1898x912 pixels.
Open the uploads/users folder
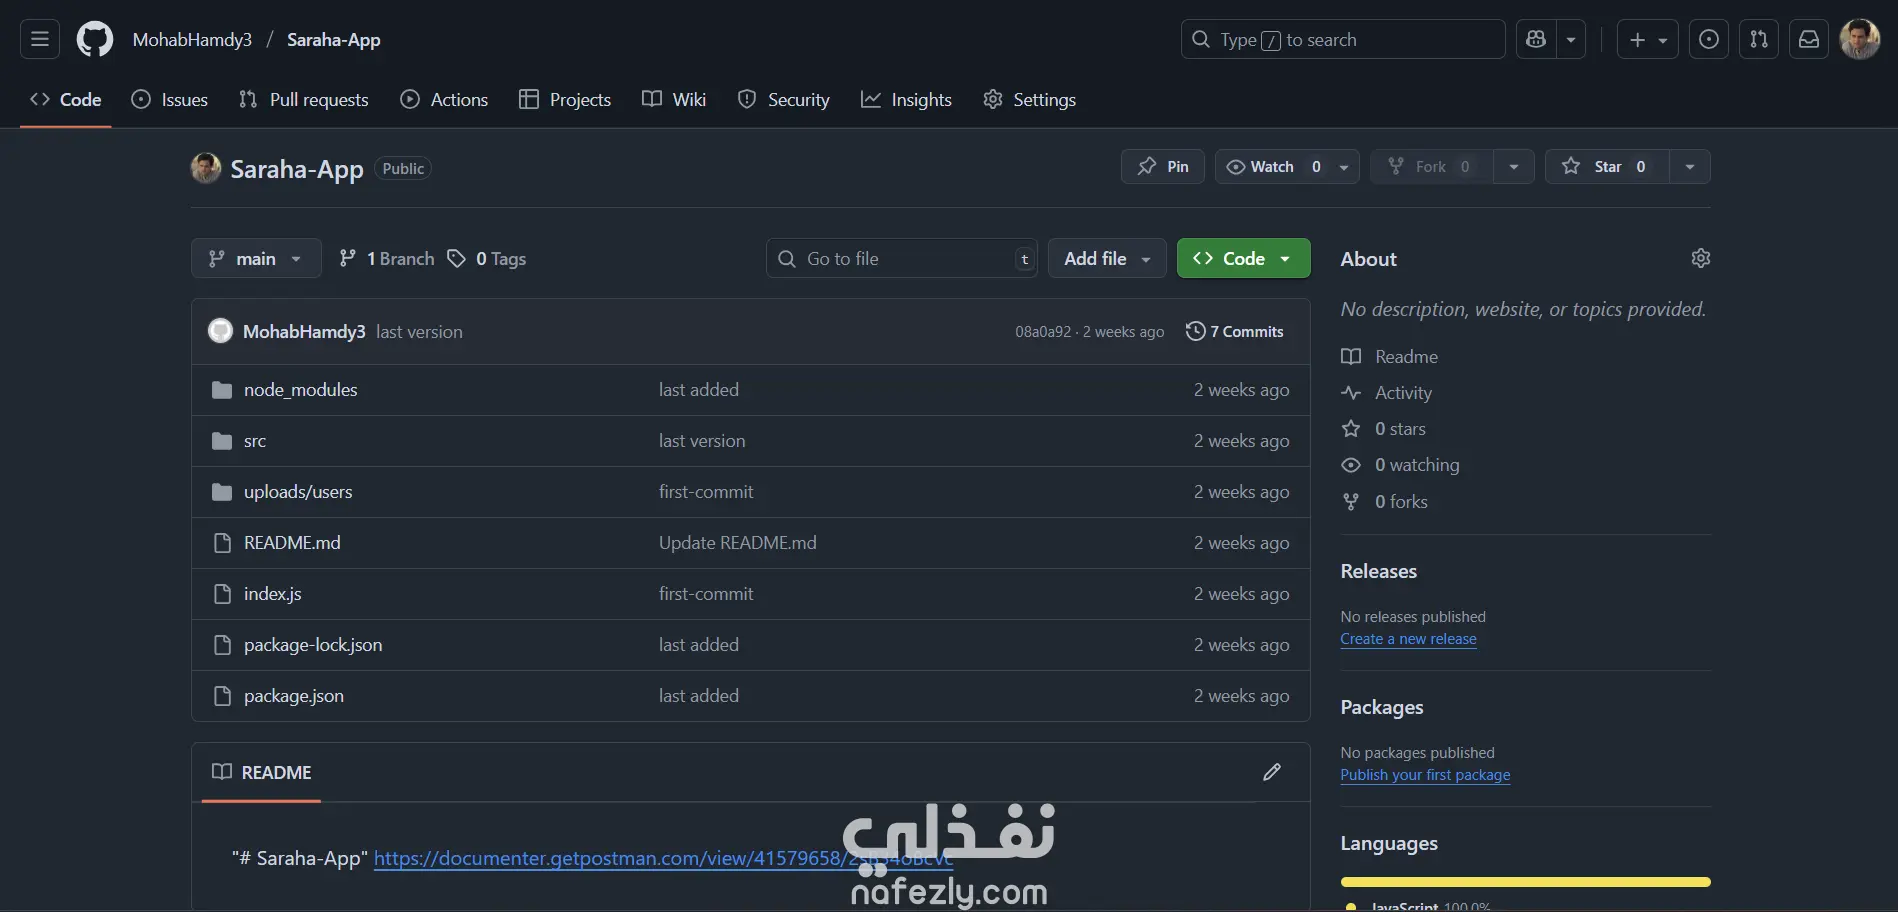tap(298, 492)
